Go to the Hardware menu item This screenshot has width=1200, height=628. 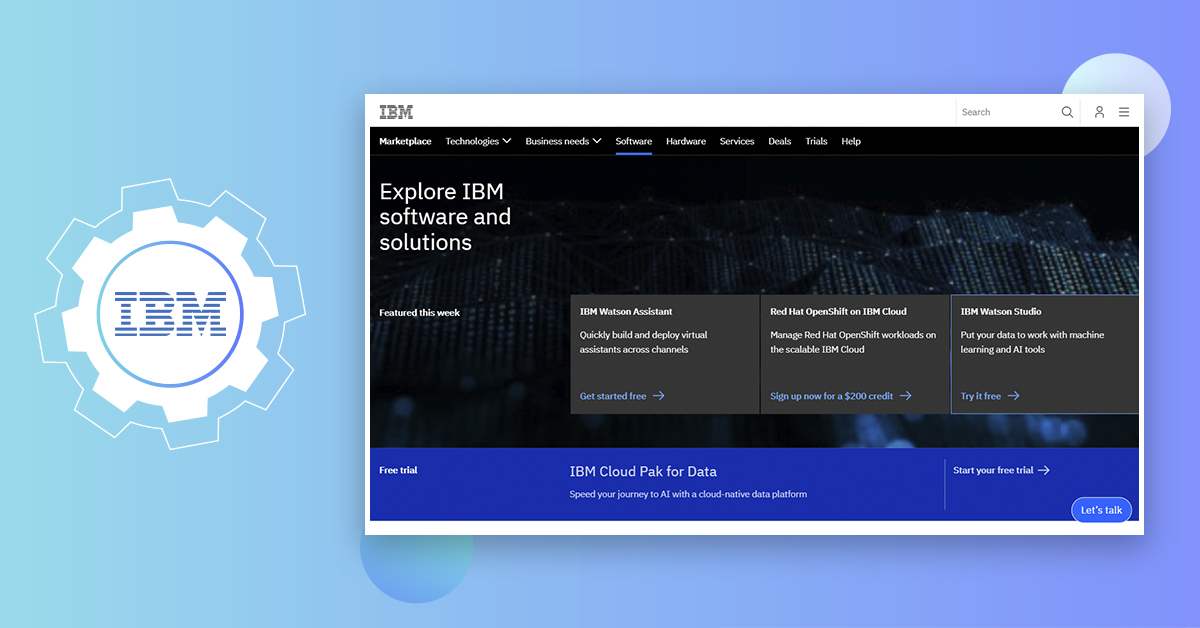tap(686, 141)
